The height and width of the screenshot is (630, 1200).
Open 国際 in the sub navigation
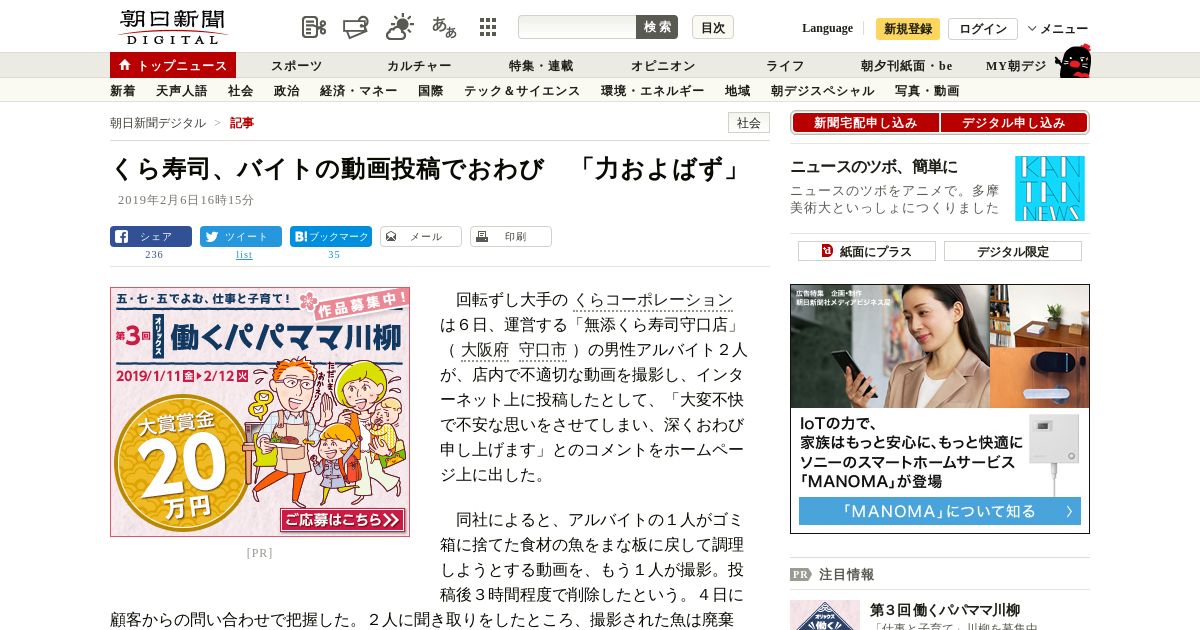[431, 91]
